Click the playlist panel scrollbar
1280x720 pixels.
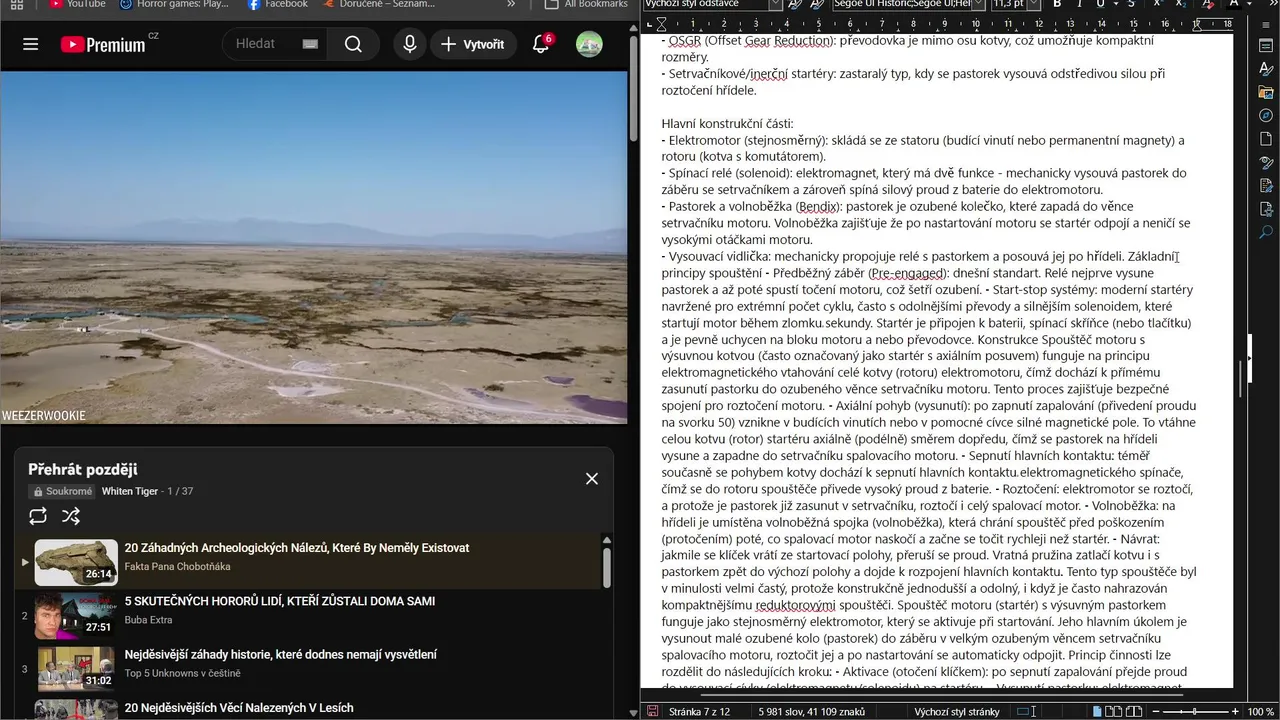click(606, 567)
